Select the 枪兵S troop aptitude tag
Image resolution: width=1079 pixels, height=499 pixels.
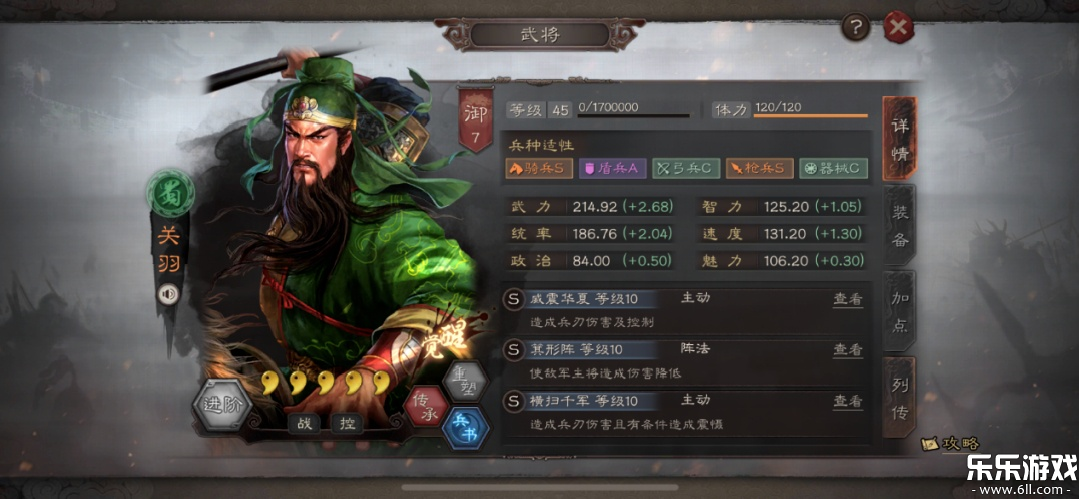pyautogui.click(x=759, y=169)
